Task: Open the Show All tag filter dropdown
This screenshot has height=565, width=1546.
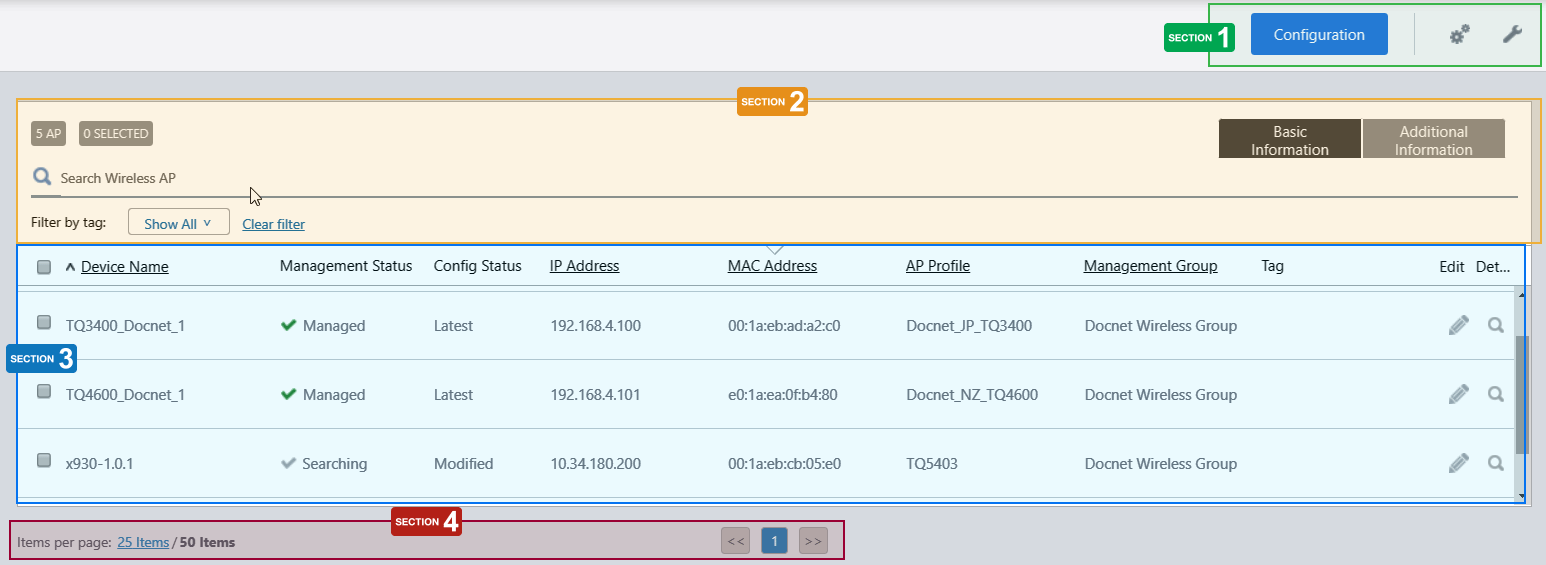Action: click(178, 223)
